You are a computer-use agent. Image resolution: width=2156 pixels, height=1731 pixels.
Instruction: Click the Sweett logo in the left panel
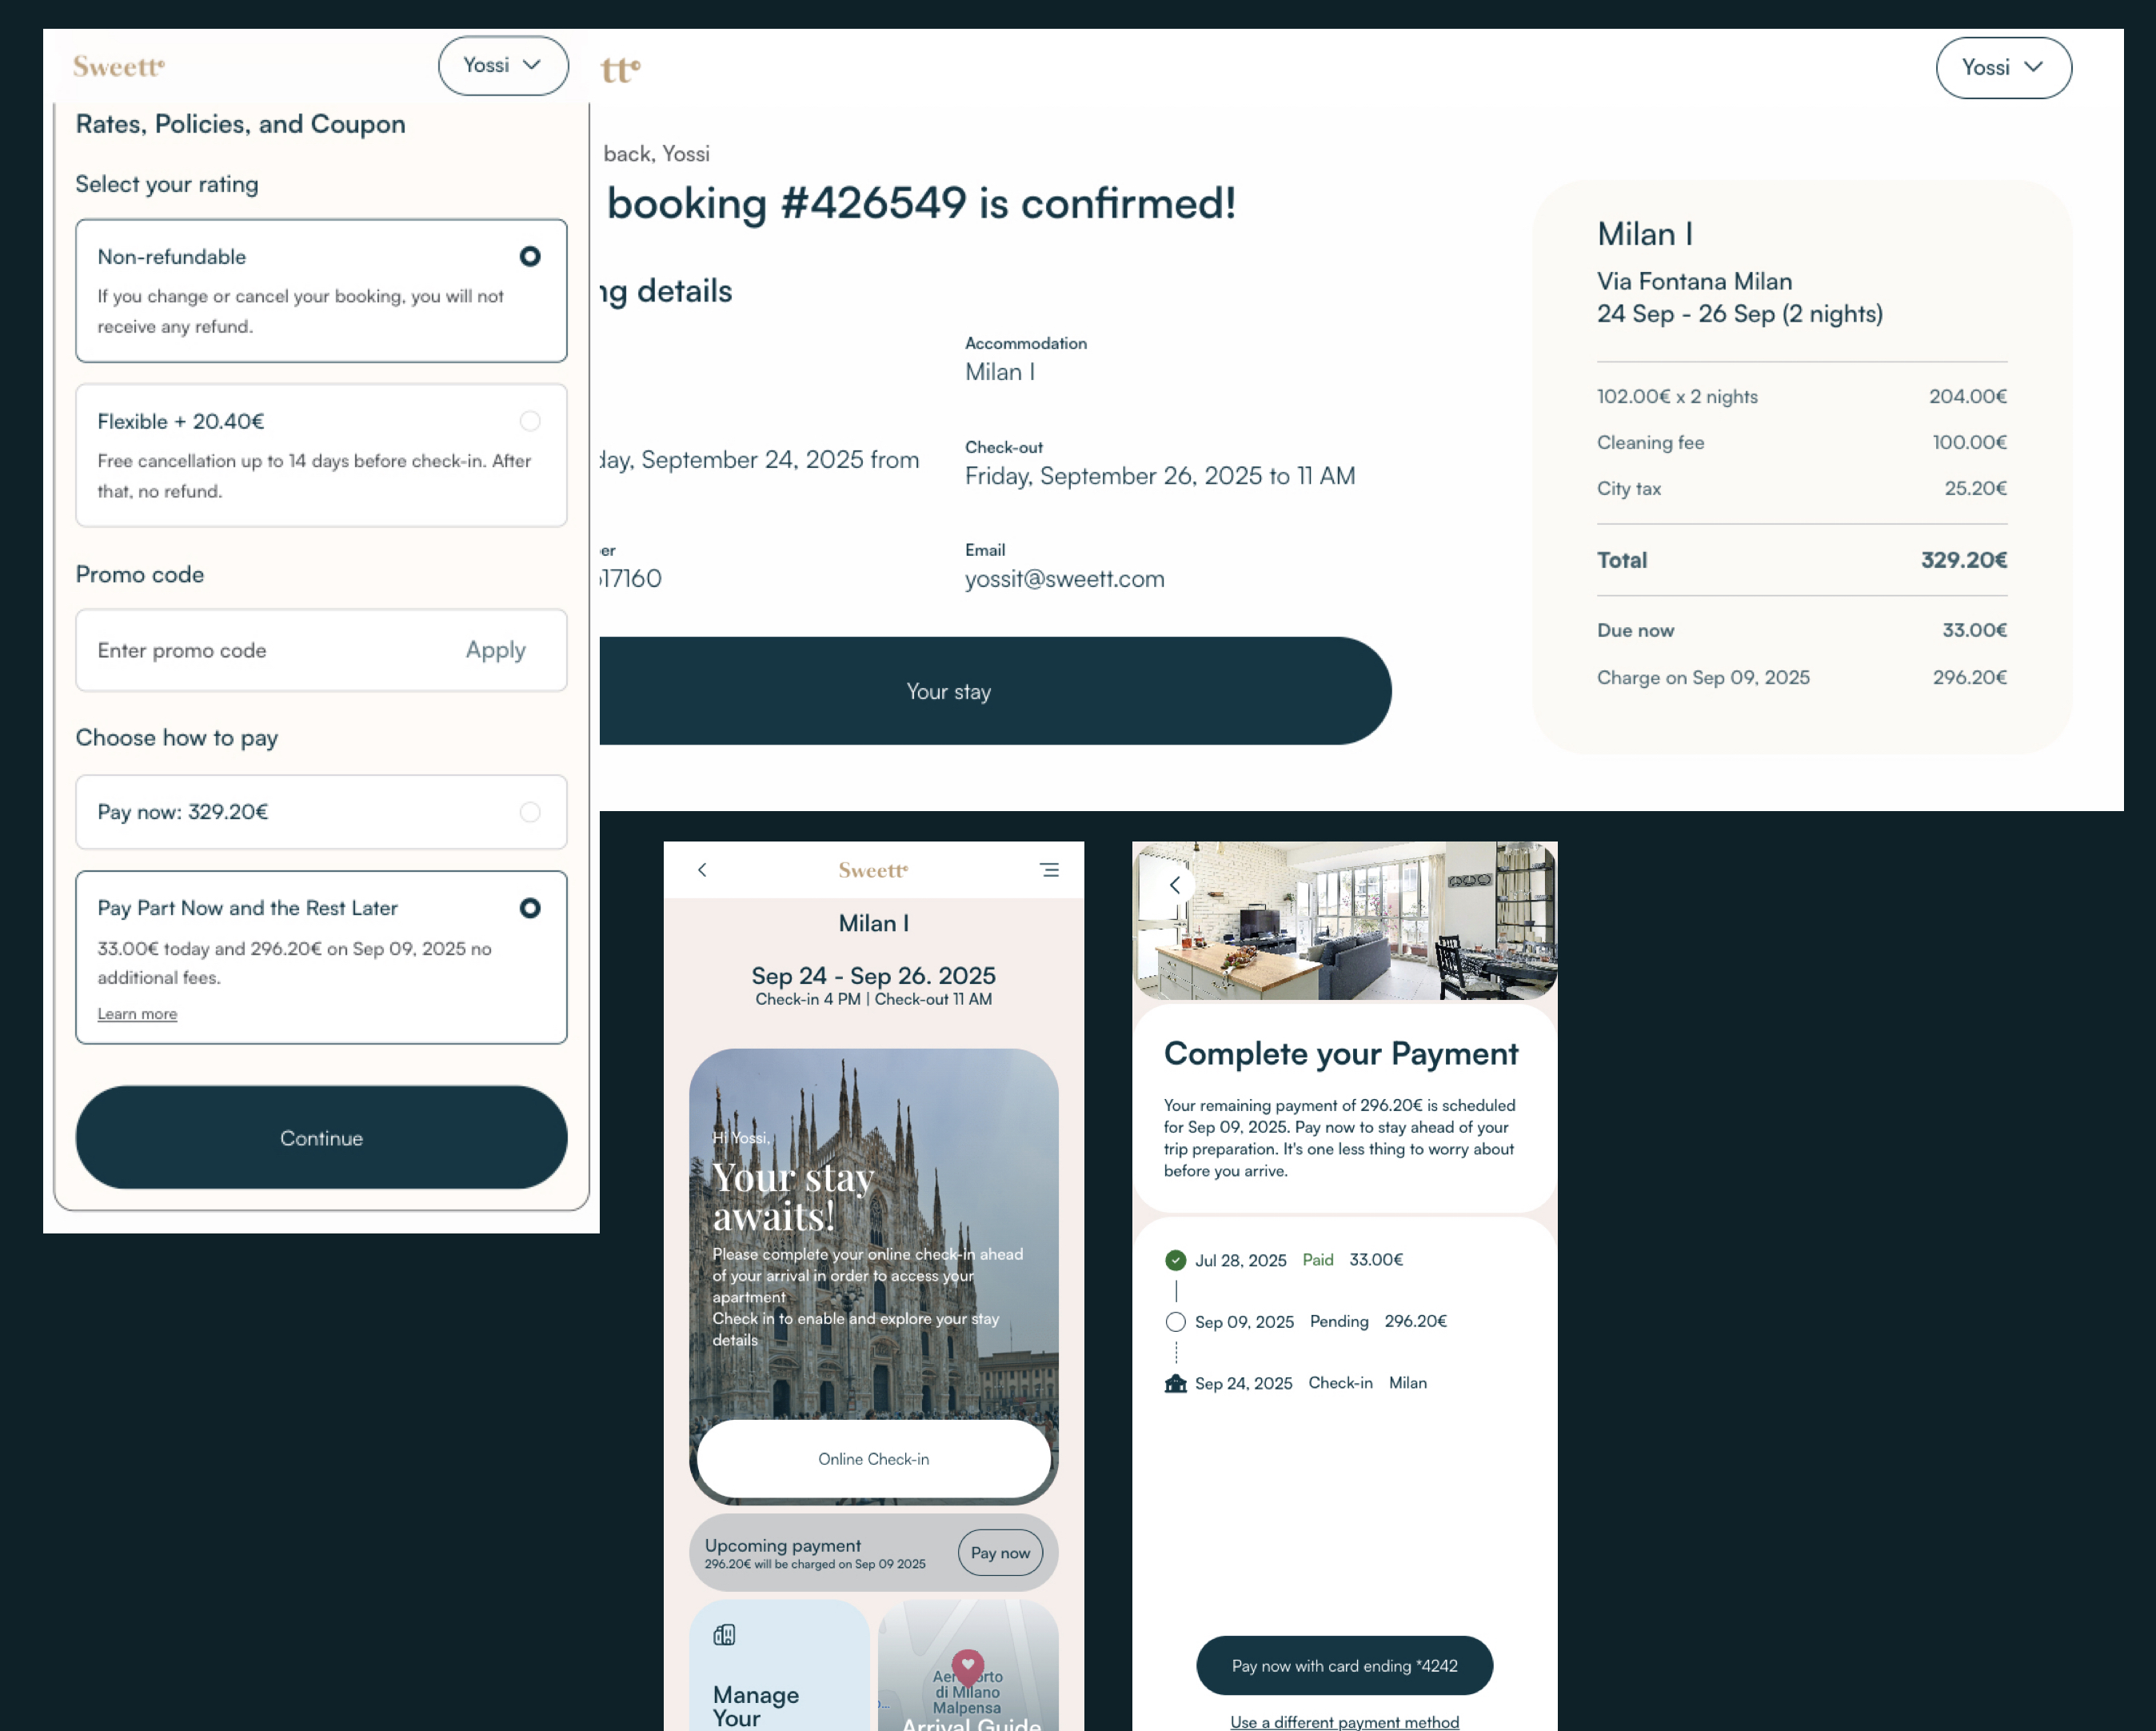119,67
